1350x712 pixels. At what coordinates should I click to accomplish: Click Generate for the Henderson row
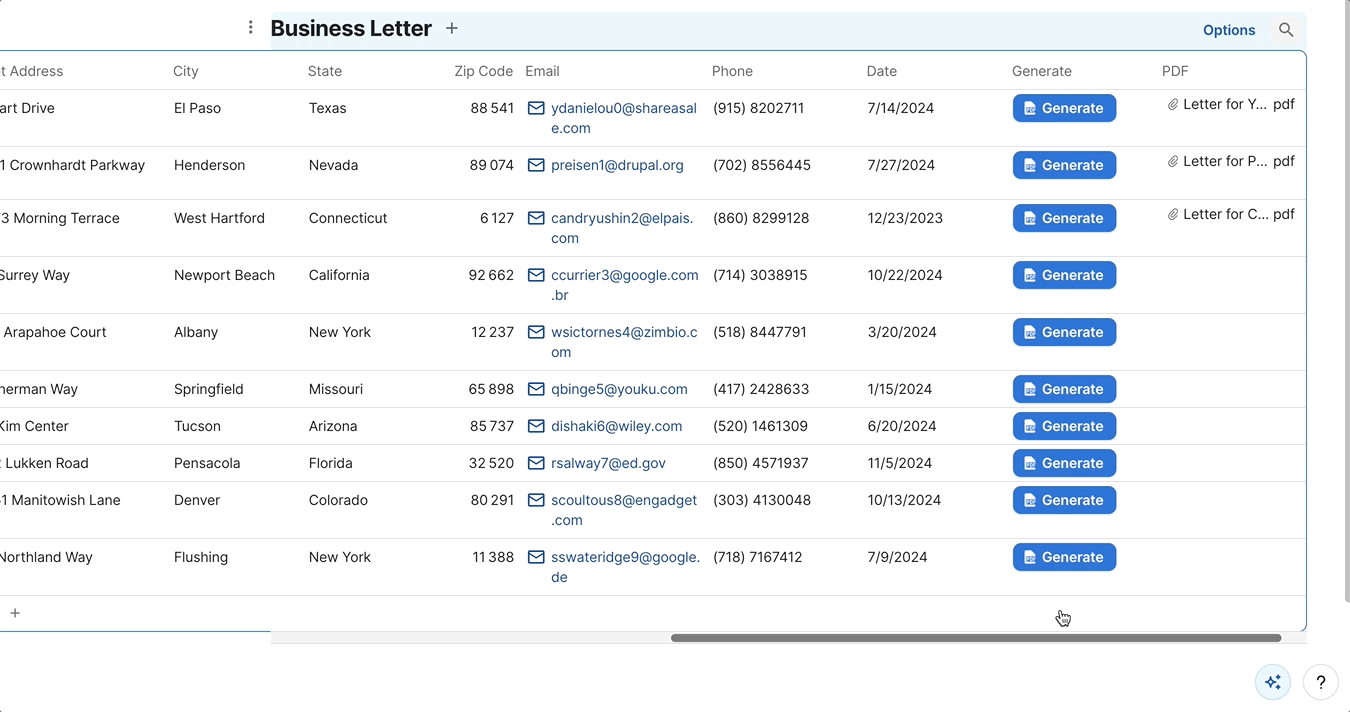(x=1064, y=165)
